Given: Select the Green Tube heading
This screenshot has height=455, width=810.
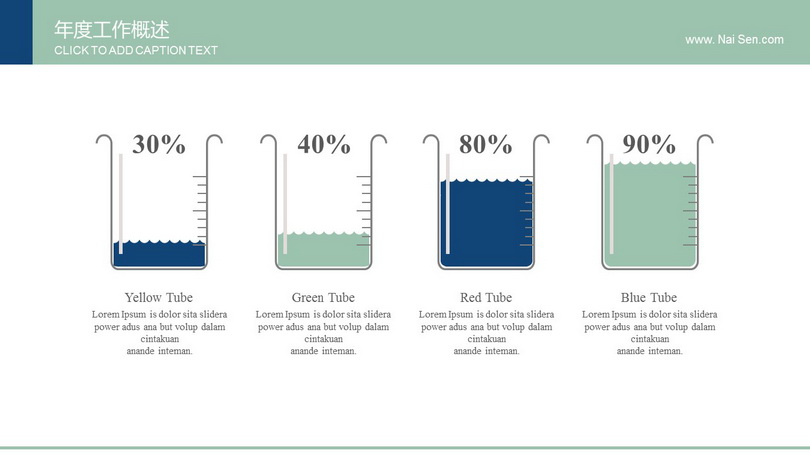Looking at the screenshot, I should coord(323,297).
